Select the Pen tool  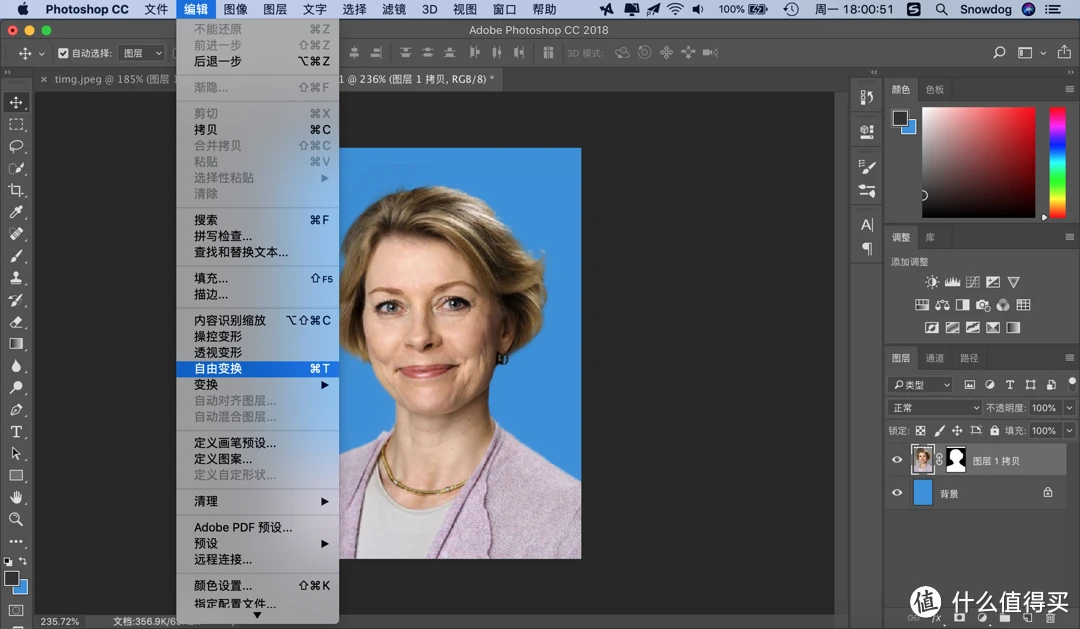(16, 410)
